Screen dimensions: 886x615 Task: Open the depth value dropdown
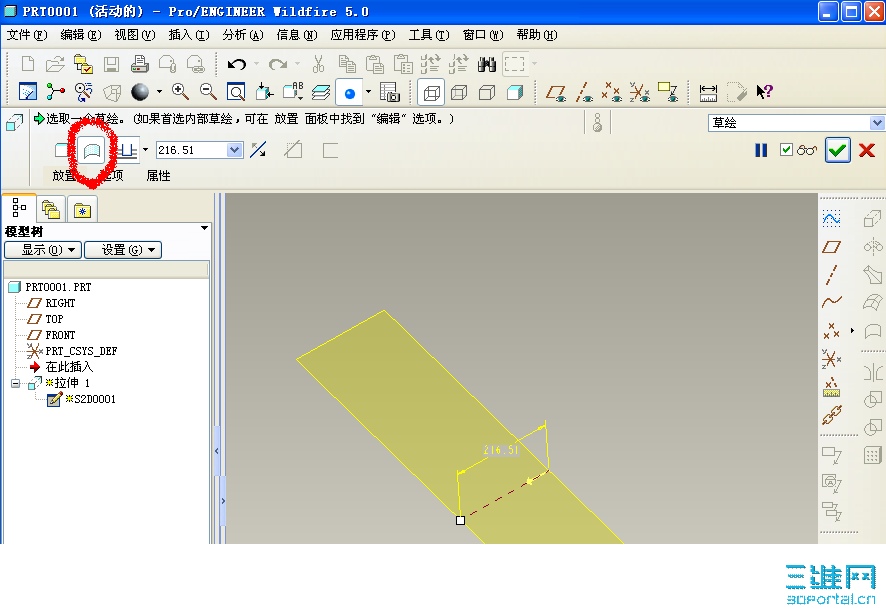tap(234, 150)
